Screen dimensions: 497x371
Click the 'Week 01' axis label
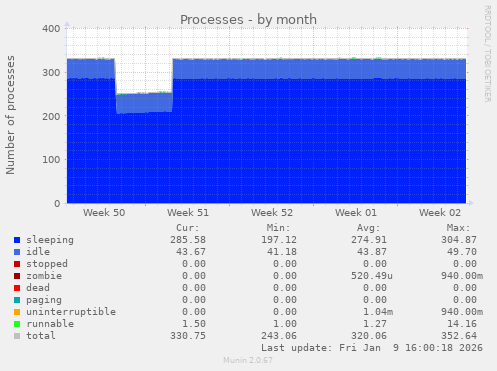(356, 213)
